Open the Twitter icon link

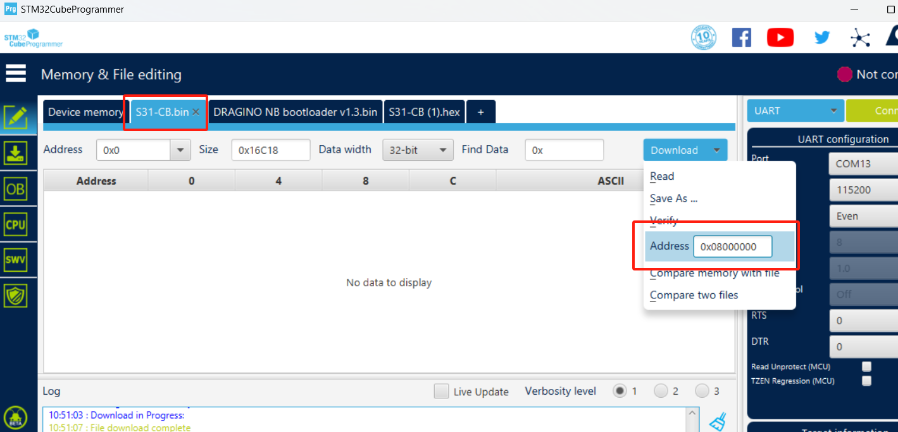point(822,38)
